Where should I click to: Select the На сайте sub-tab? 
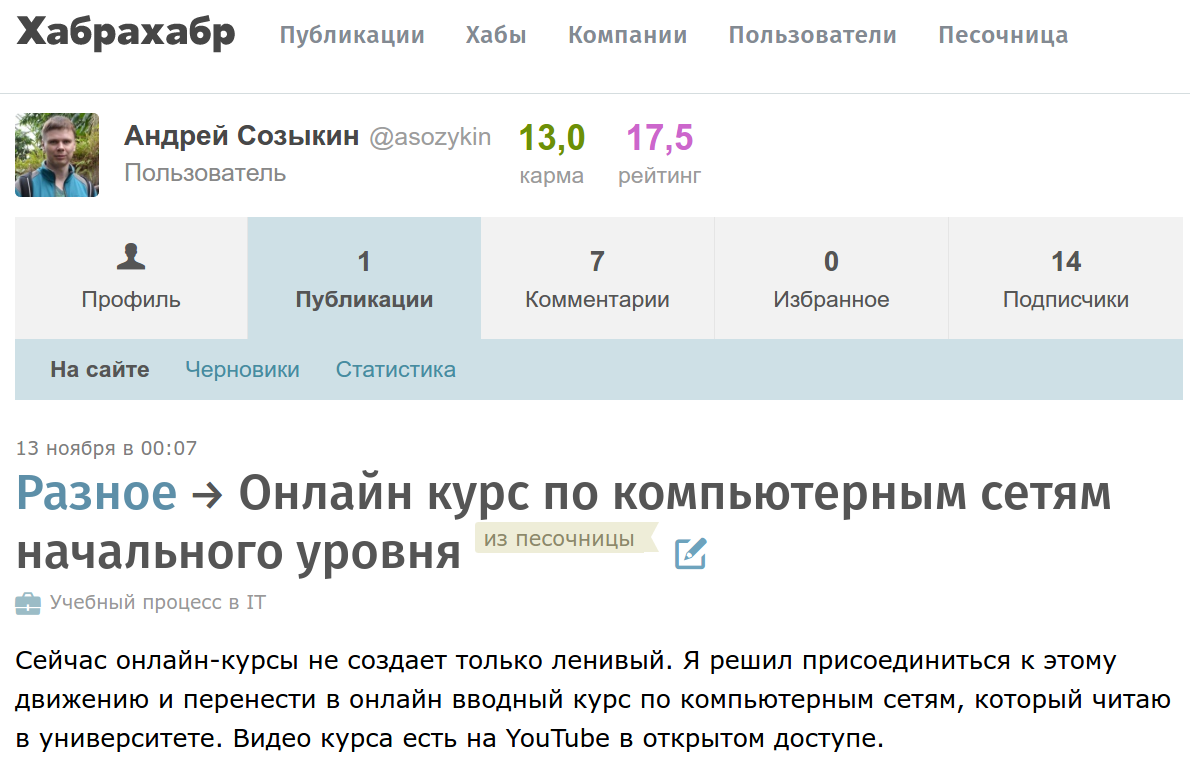(x=100, y=369)
